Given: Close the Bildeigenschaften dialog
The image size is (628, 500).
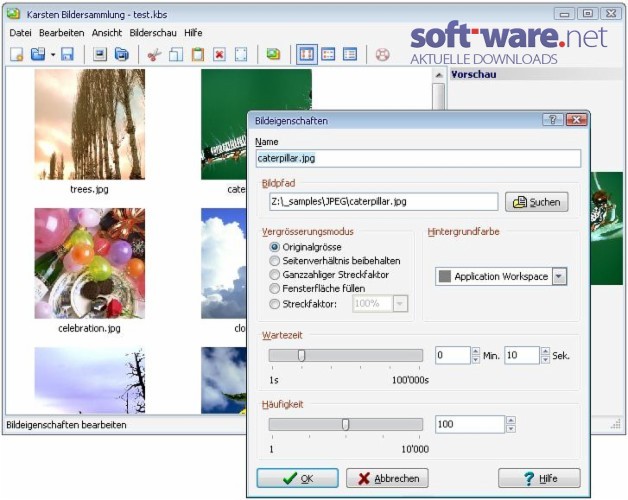Looking at the screenshot, I should pyautogui.click(x=576, y=119).
